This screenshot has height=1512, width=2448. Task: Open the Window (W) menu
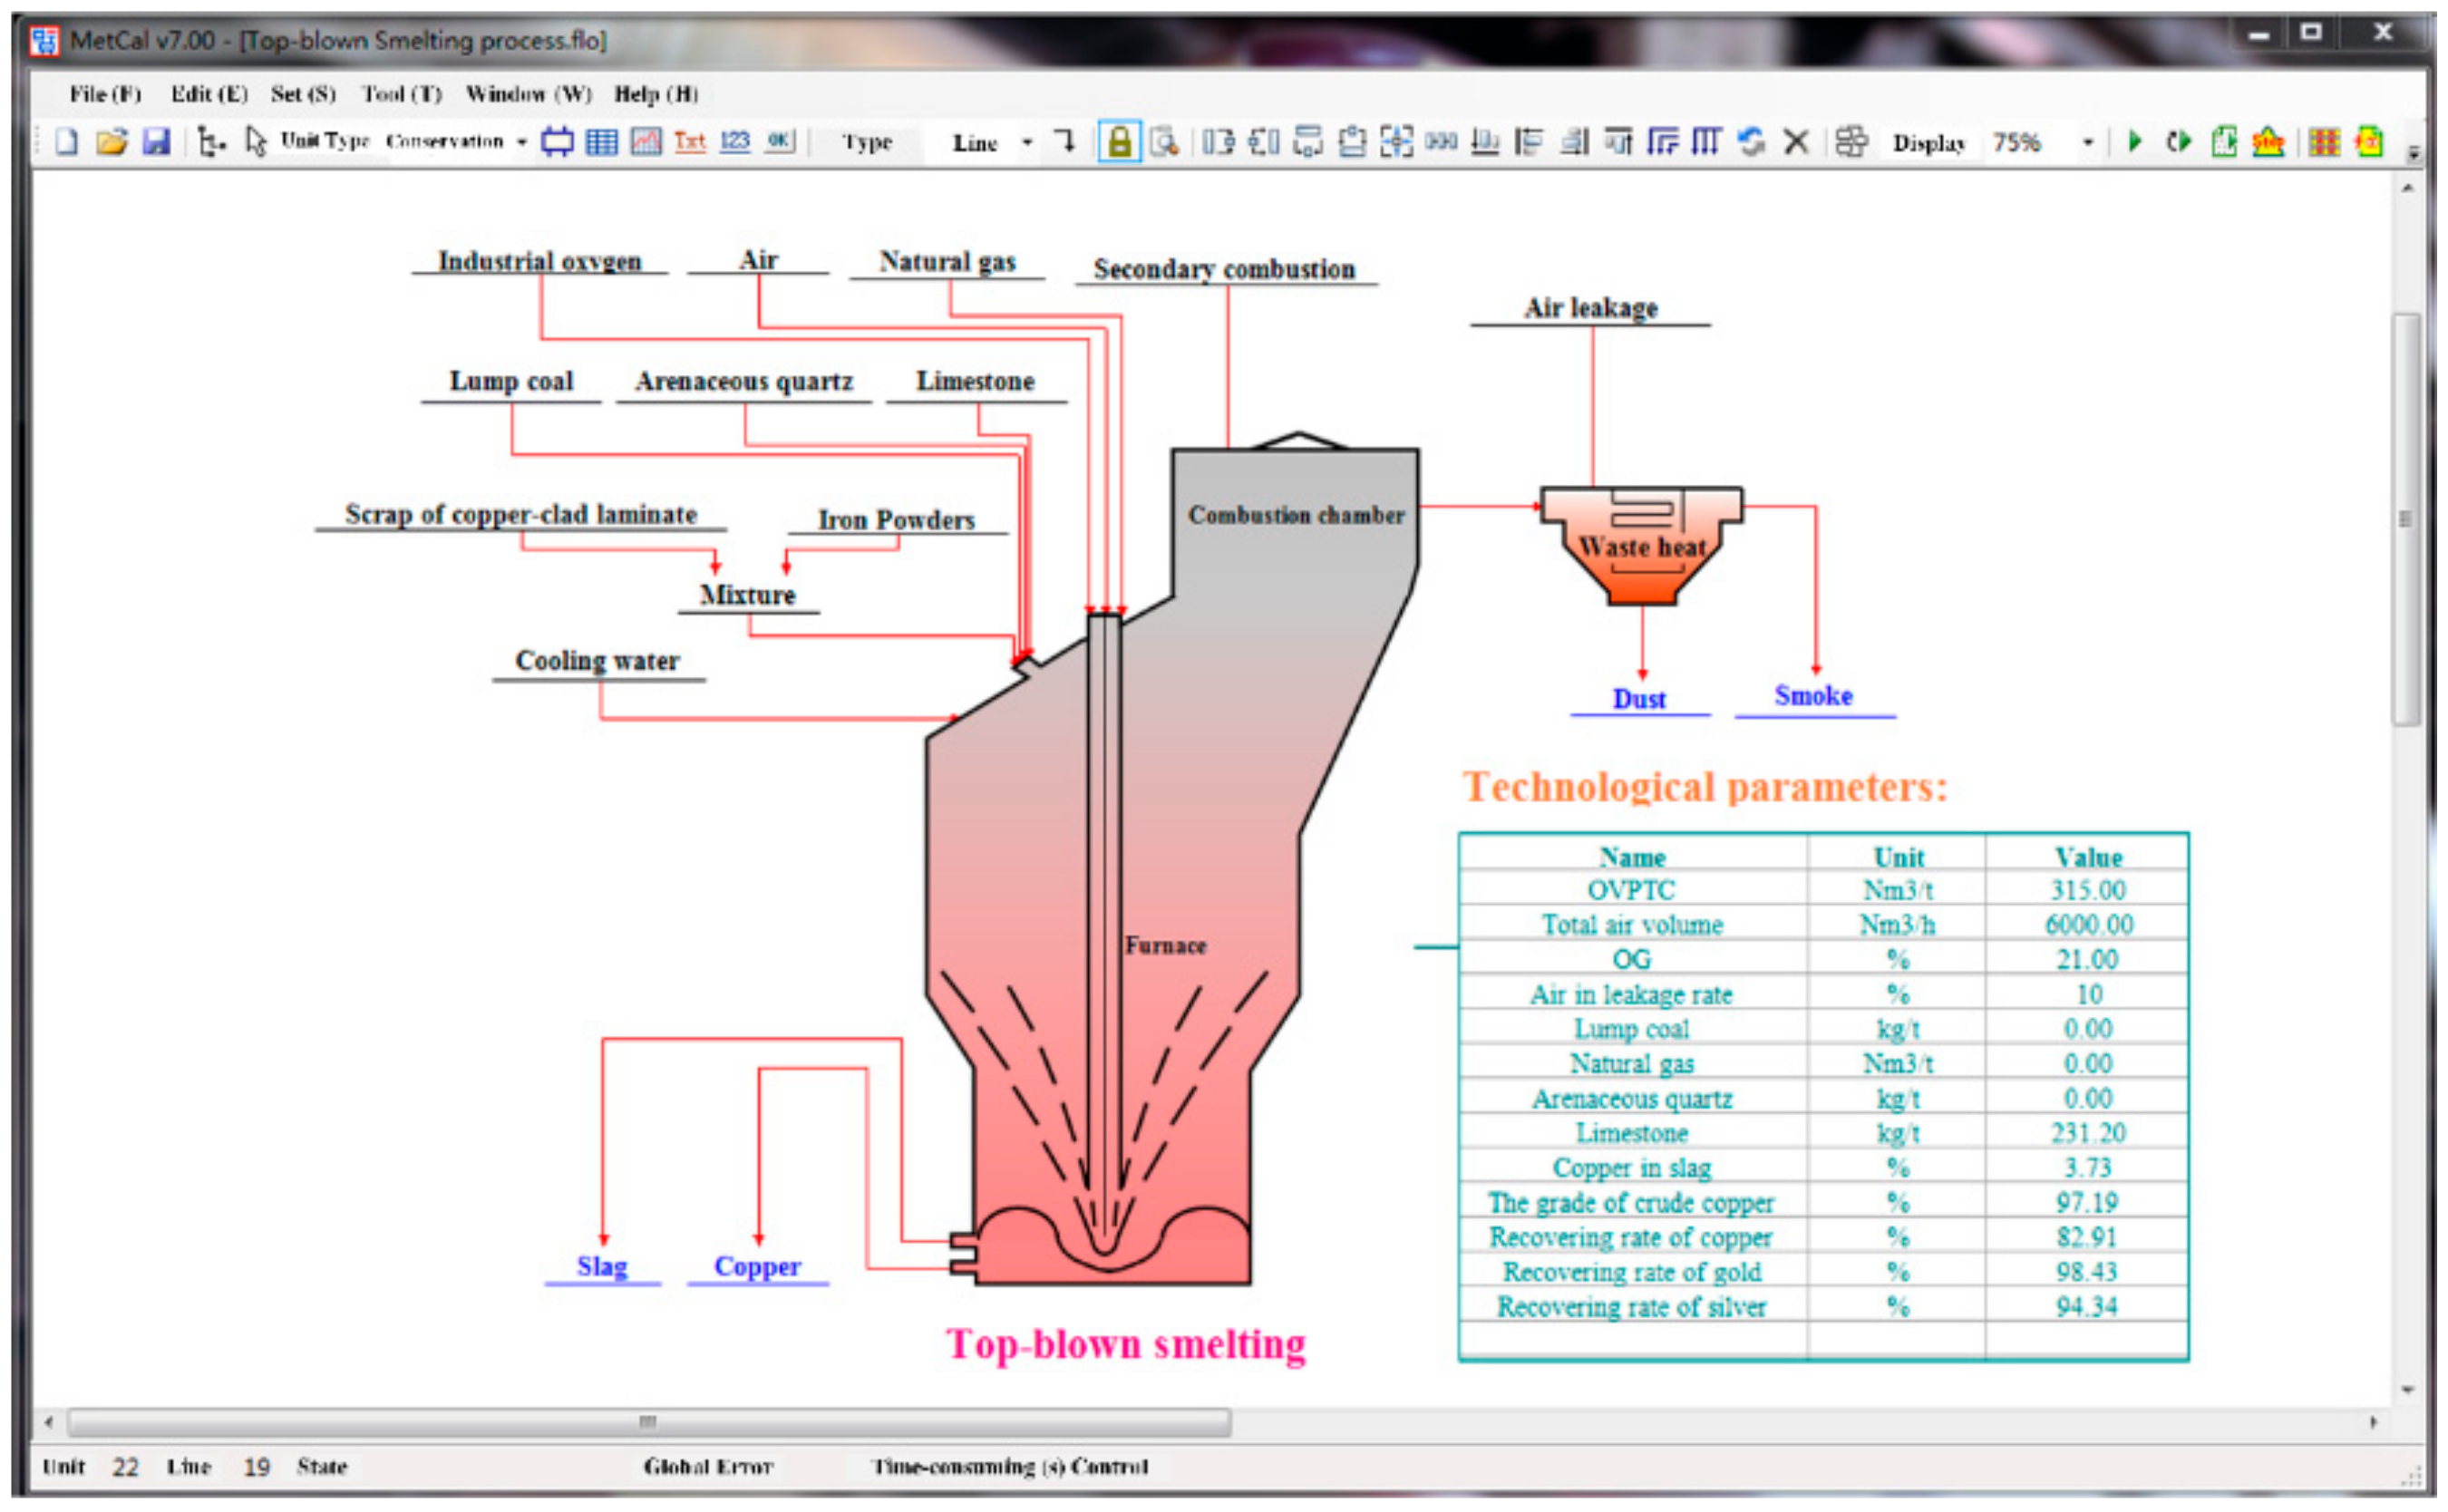point(528,94)
